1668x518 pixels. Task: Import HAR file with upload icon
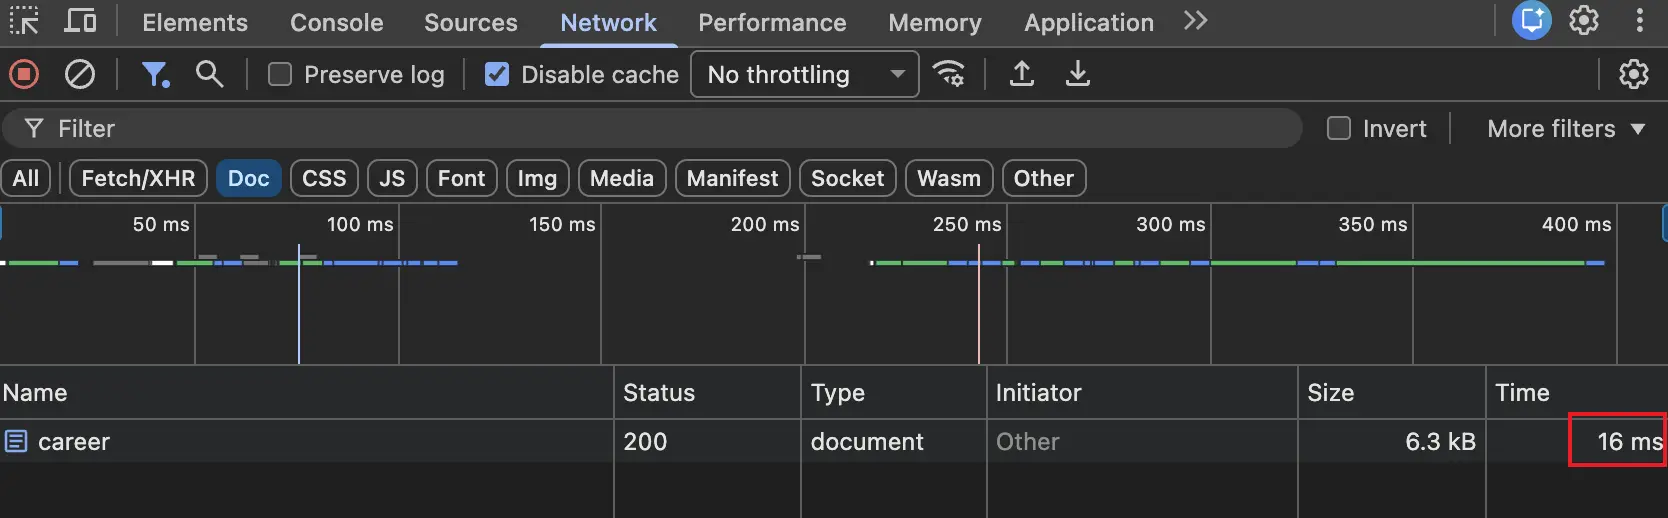pos(1021,74)
